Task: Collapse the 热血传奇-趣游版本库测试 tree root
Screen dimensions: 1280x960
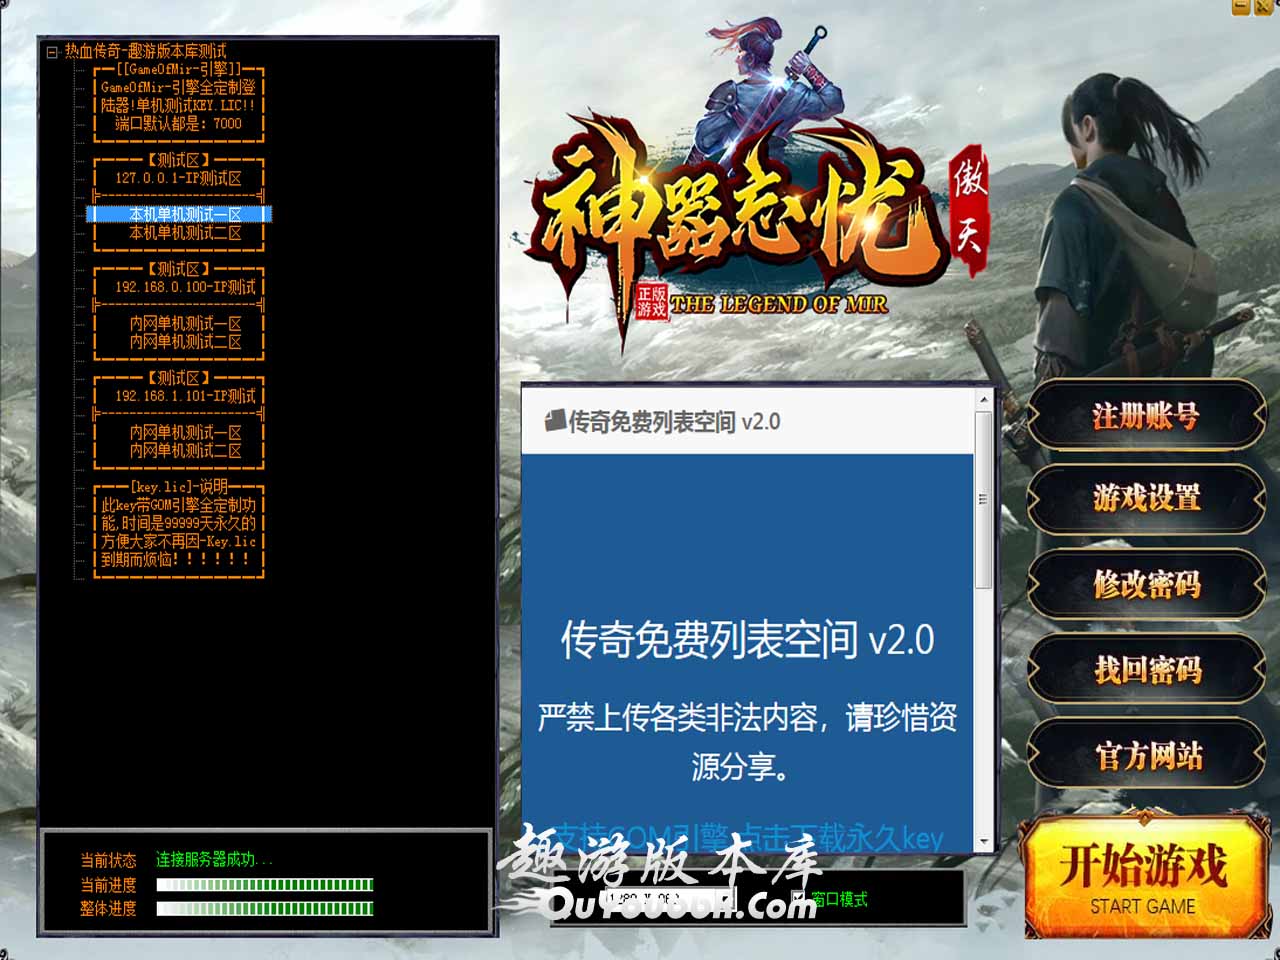Action: pos(52,52)
